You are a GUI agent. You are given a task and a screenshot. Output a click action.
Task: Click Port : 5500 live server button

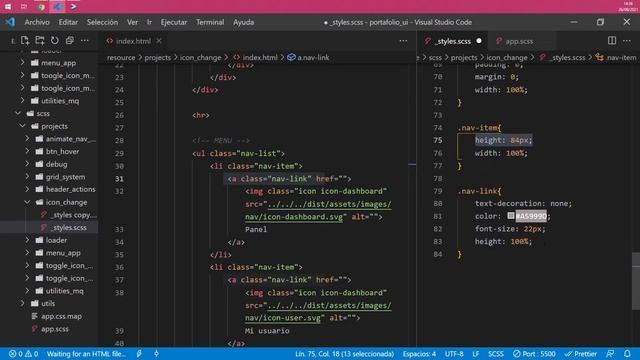click(534, 354)
